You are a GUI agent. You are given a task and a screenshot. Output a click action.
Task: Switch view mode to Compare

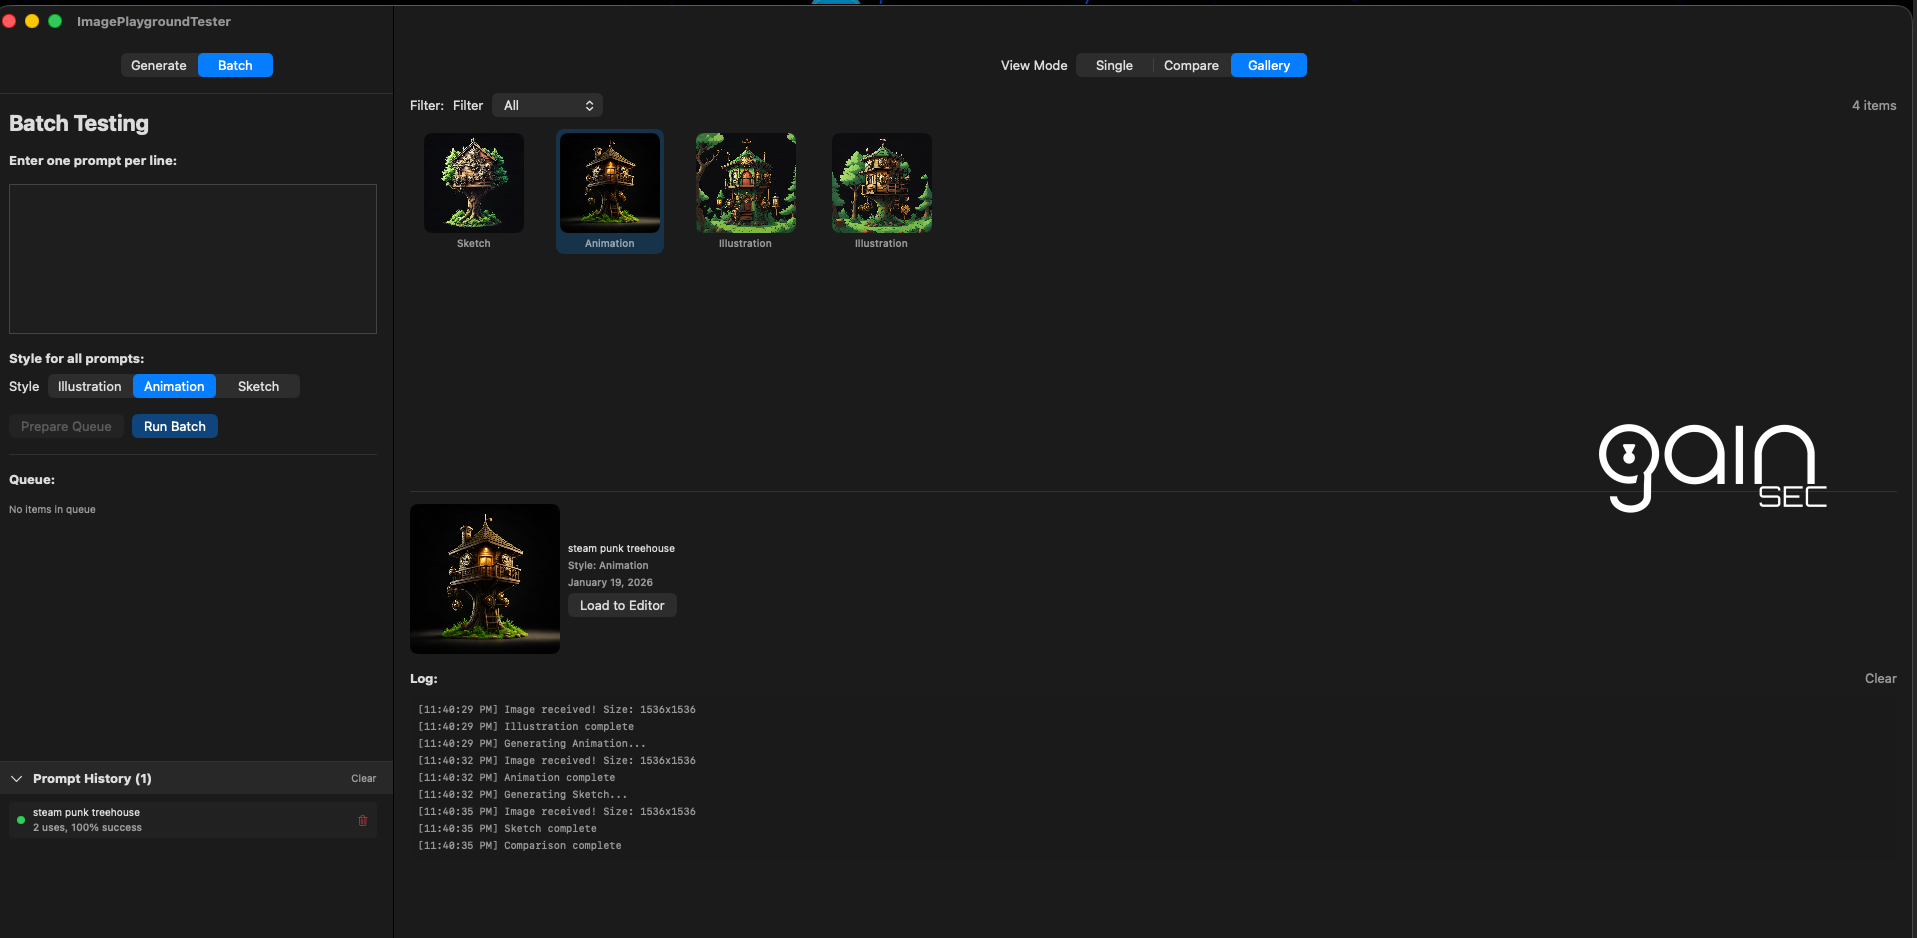tap(1190, 65)
